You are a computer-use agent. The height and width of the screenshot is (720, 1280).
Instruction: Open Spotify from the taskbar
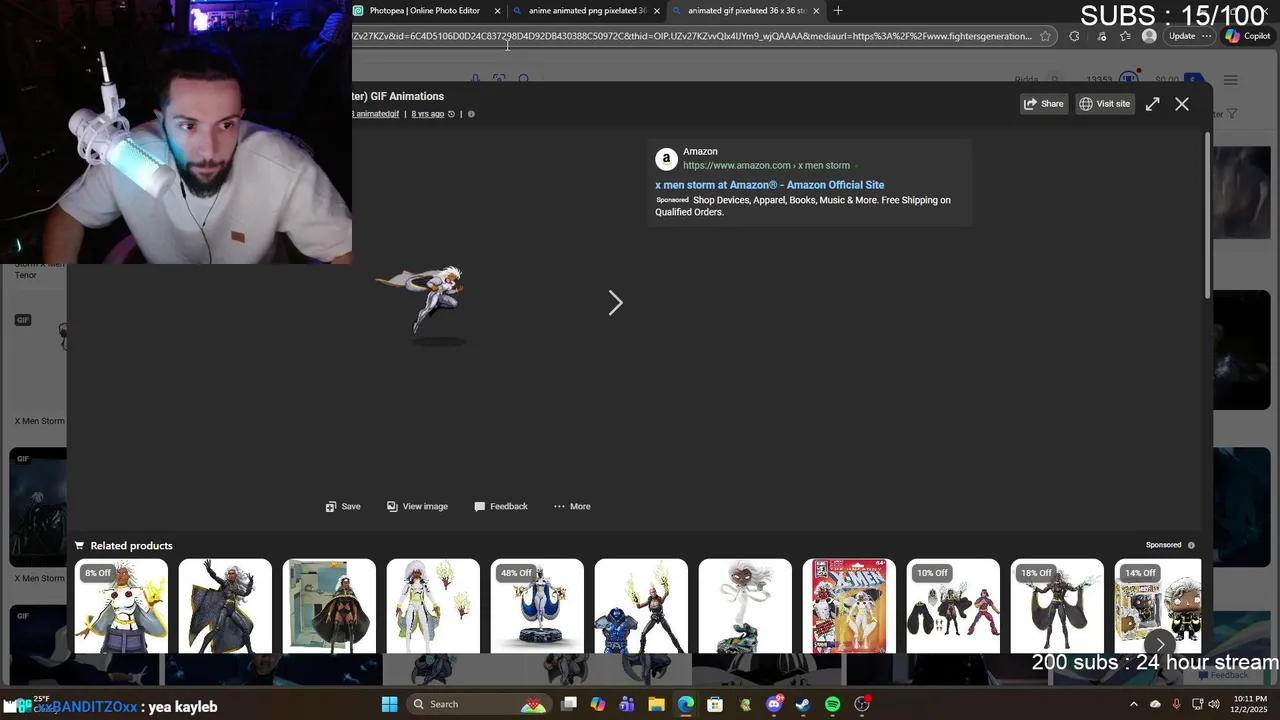[x=833, y=704]
